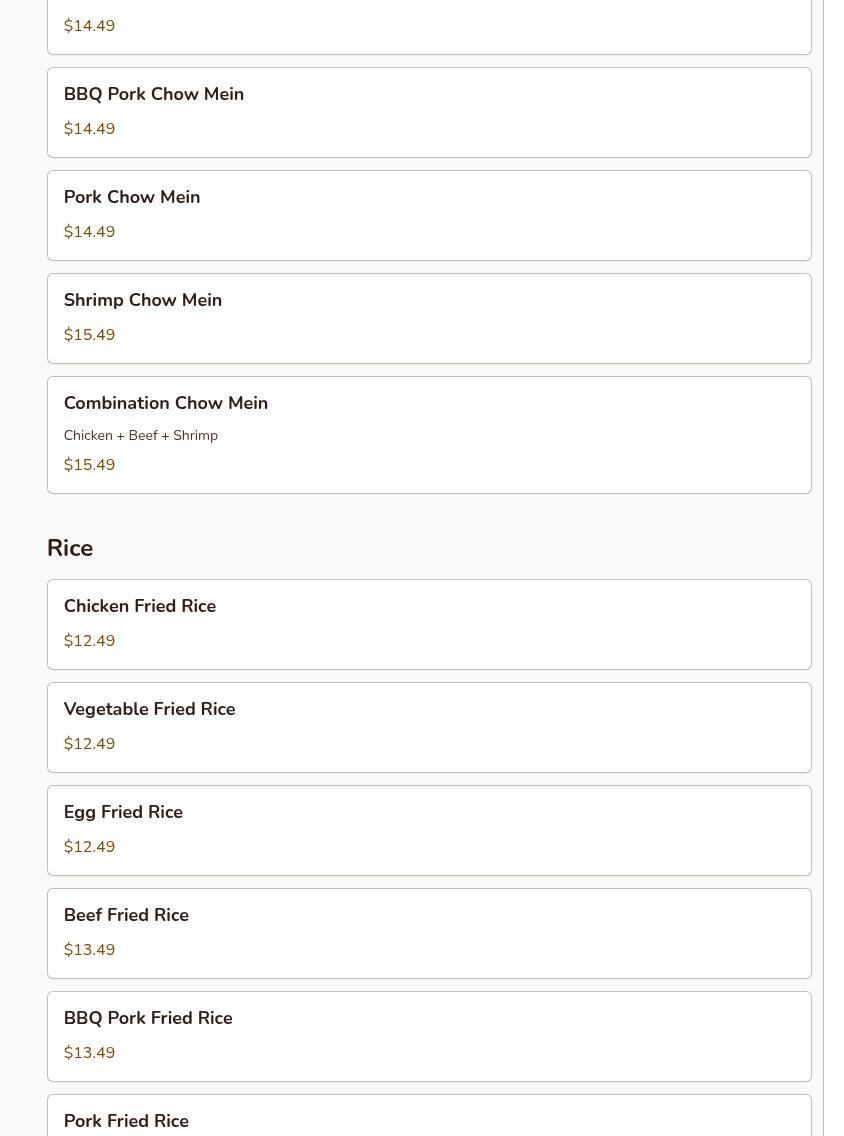Select Vegetable Fried Rice from the list
This screenshot has width=844, height=1136.
(428, 727)
